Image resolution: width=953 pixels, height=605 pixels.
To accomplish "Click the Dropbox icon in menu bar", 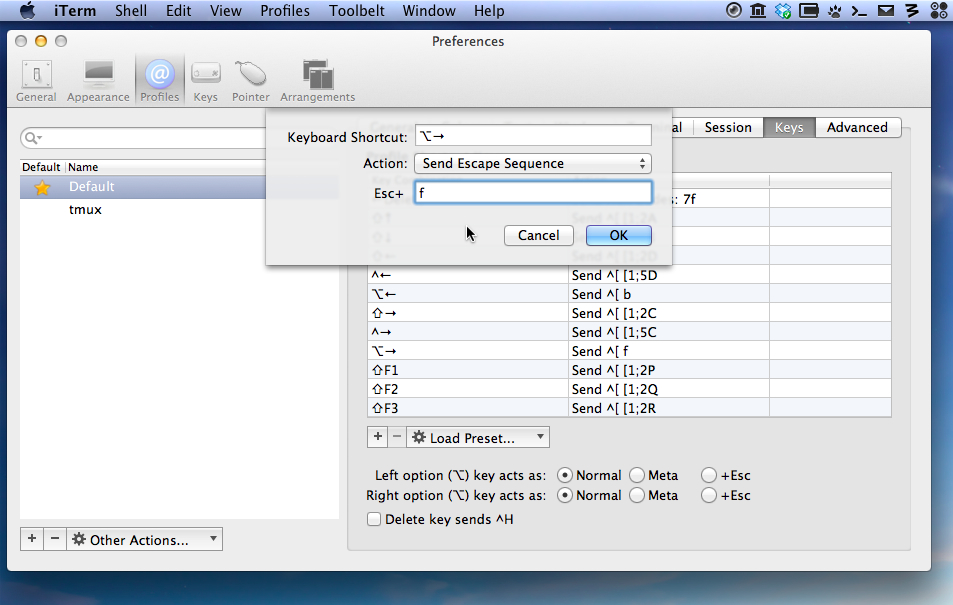I will (783, 11).
